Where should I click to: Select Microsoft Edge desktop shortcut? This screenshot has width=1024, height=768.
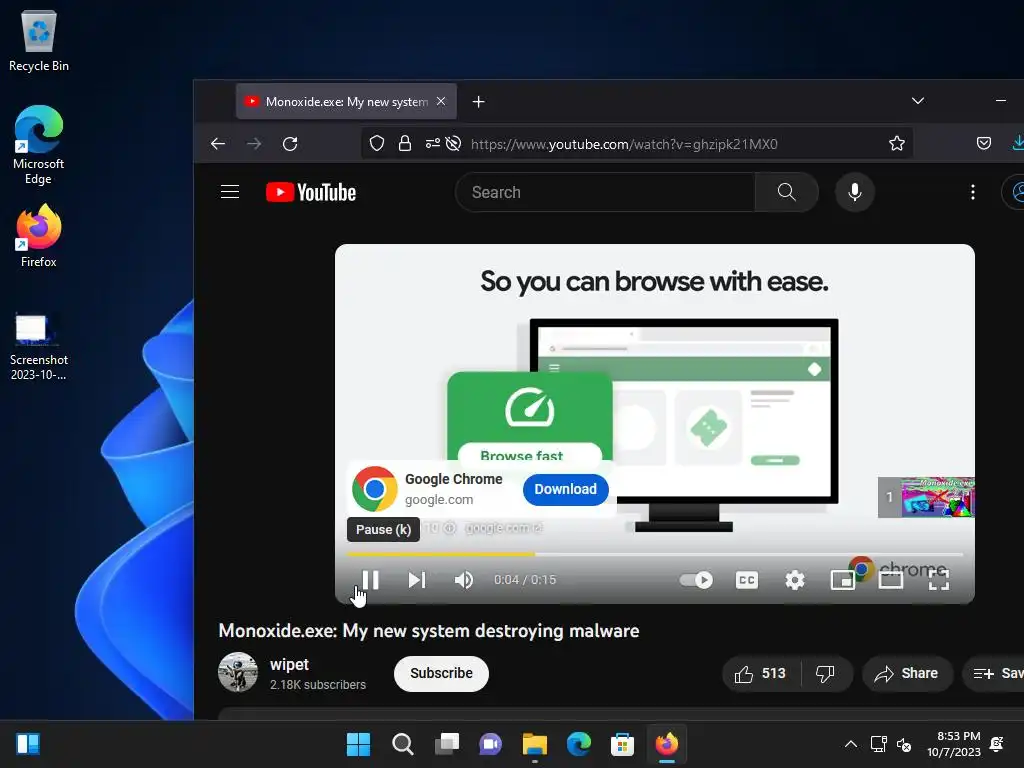[39, 145]
